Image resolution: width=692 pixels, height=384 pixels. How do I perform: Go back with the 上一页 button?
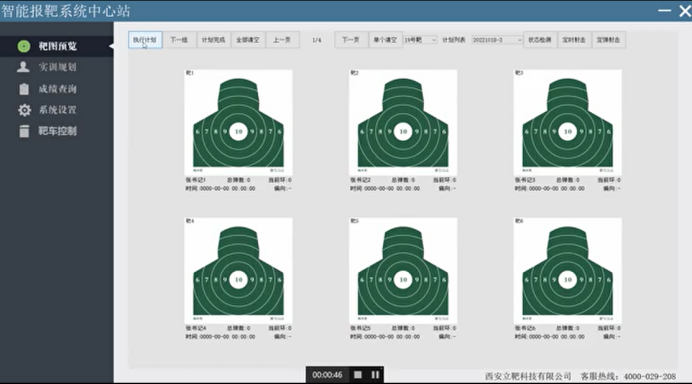(282, 40)
